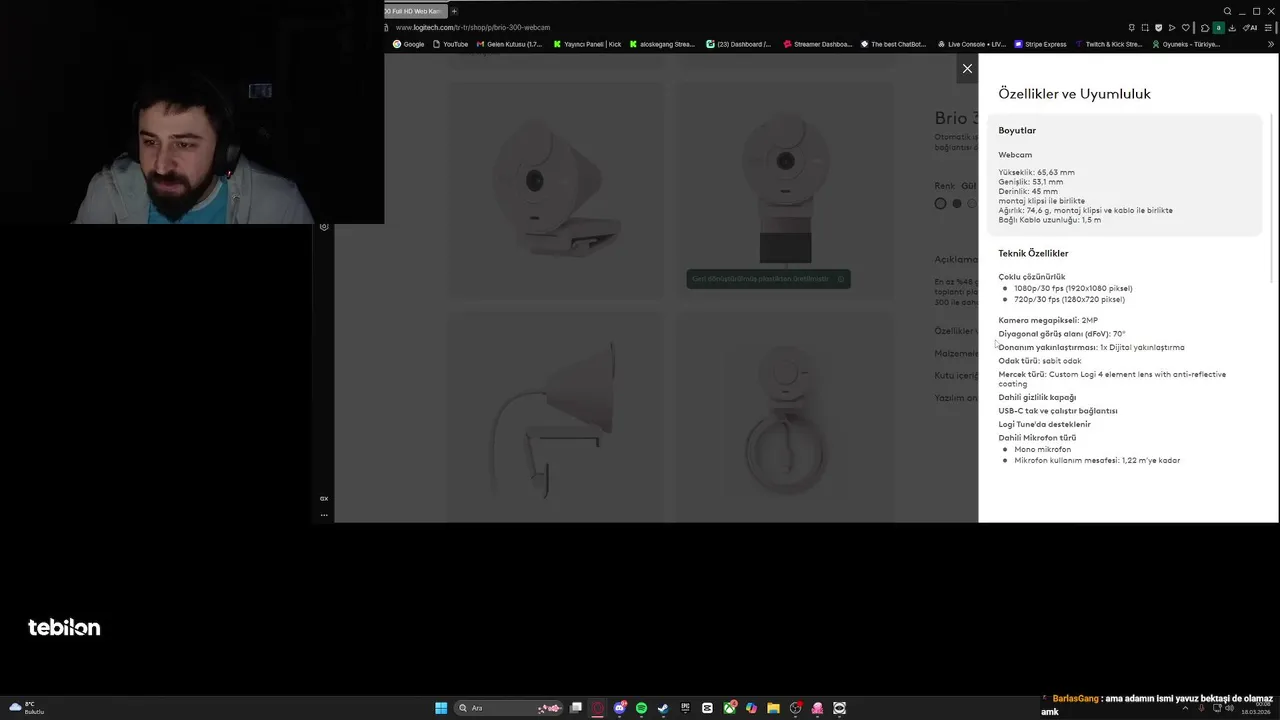
Task: Open Discord from the taskbar
Action: pyautogui.click(x=620, y=708)
